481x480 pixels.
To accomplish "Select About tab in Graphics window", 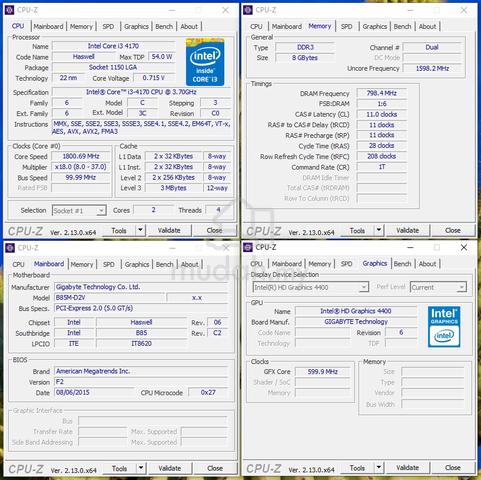I will point(427,264).
